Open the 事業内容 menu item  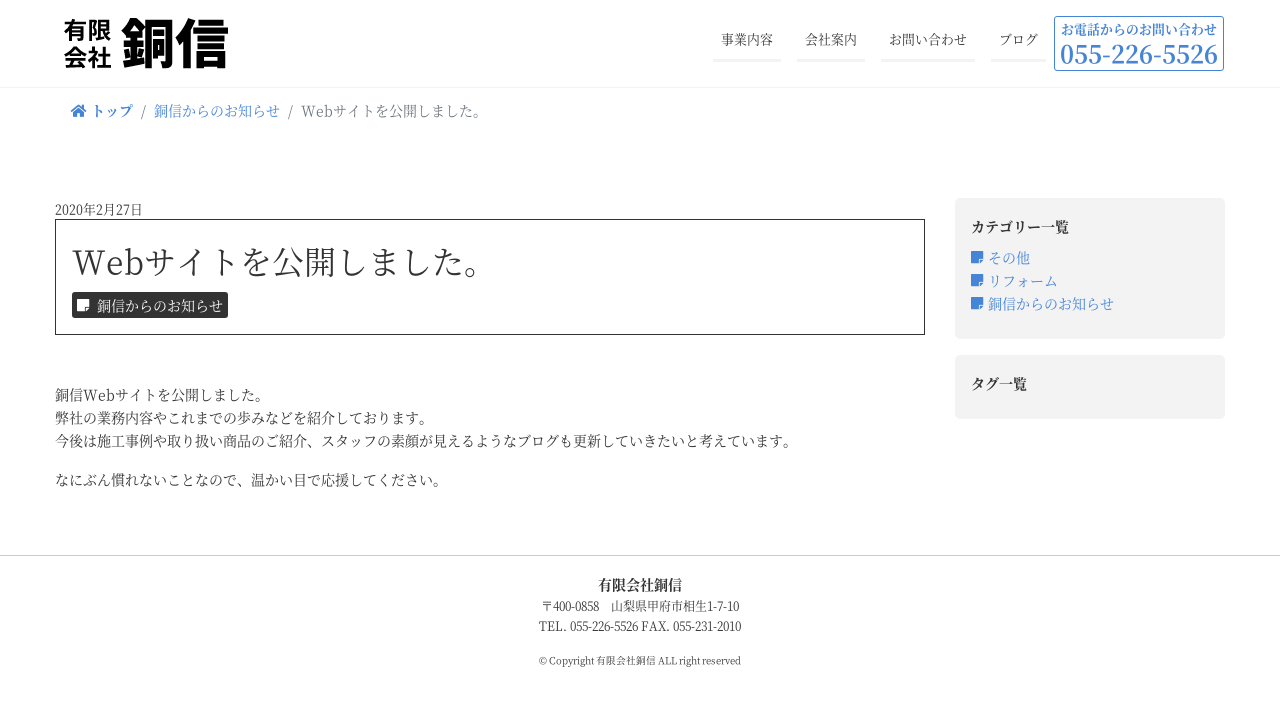(x=747, y=40)
